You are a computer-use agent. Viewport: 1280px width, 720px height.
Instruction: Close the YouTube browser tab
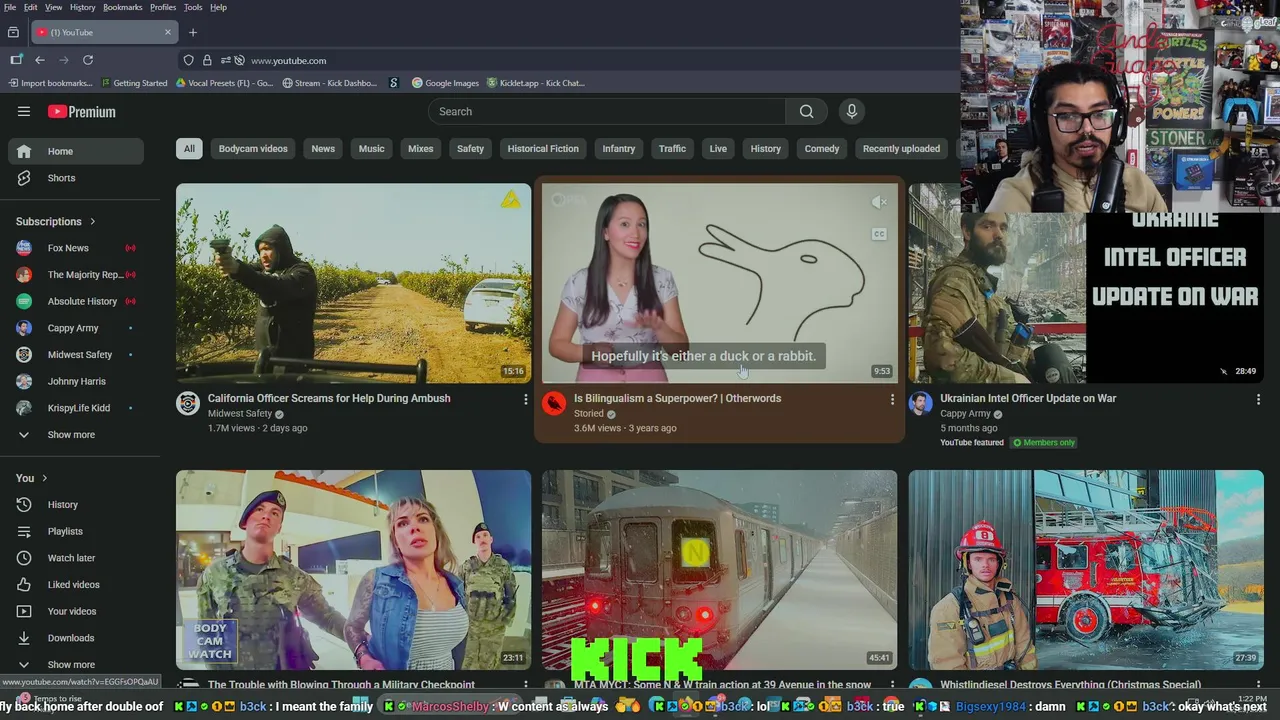[x=167, y=32]
